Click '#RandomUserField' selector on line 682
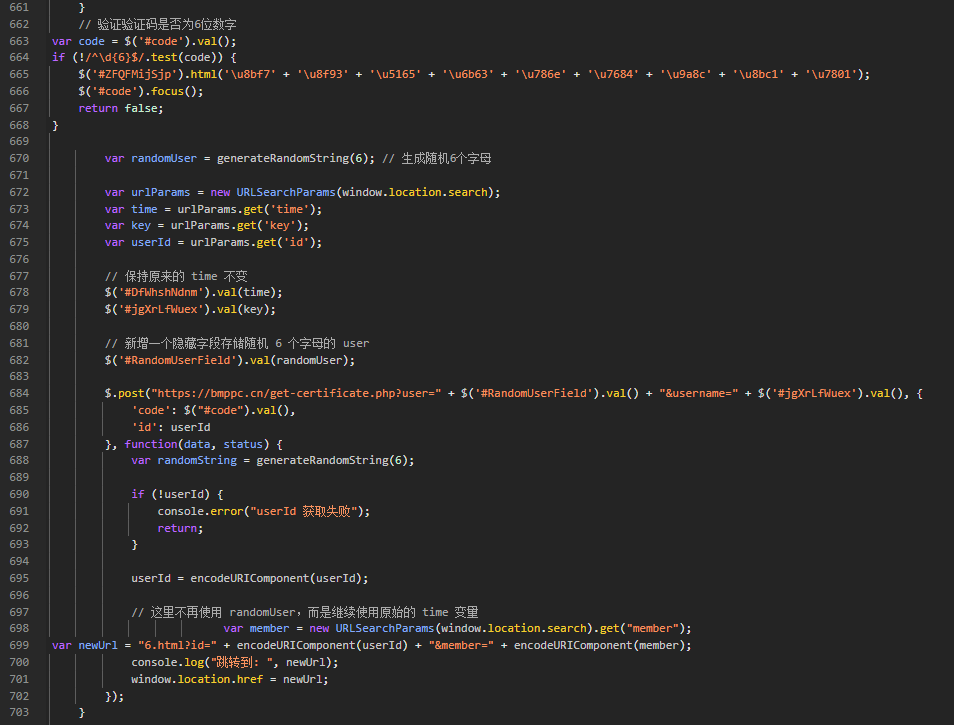 (x=177, y=360)
